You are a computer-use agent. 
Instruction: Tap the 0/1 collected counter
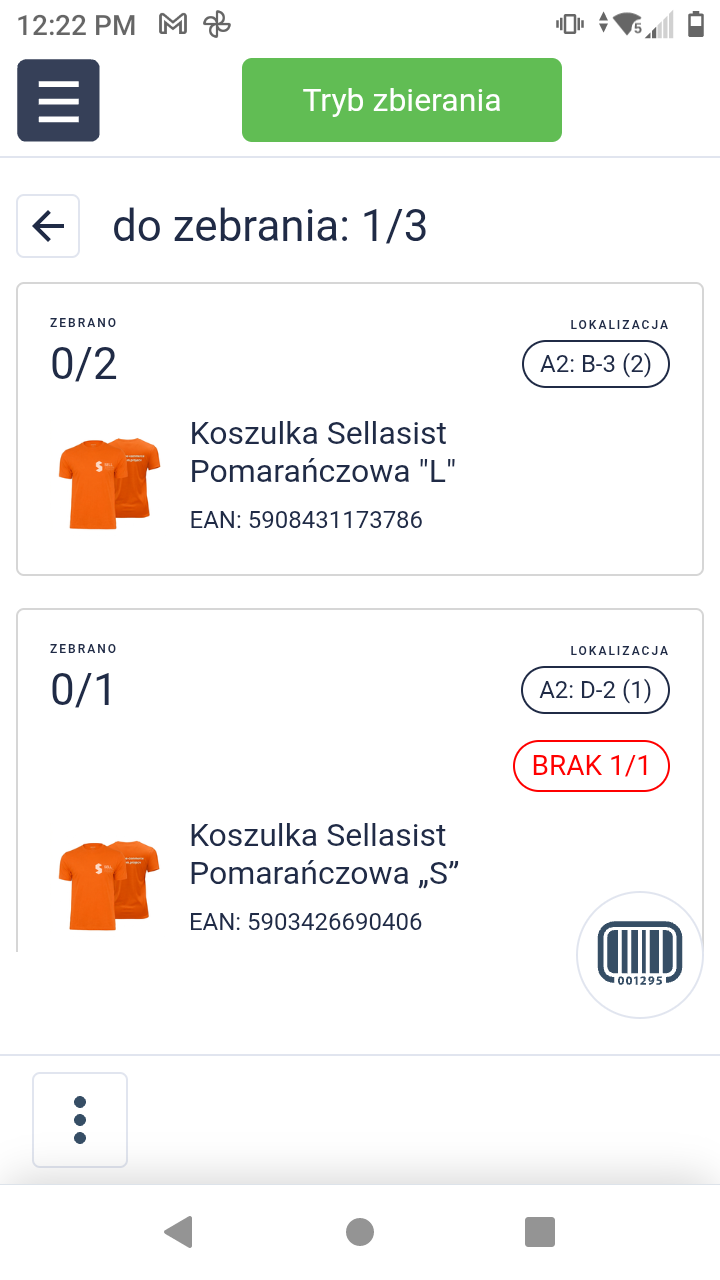click(83, 691)
